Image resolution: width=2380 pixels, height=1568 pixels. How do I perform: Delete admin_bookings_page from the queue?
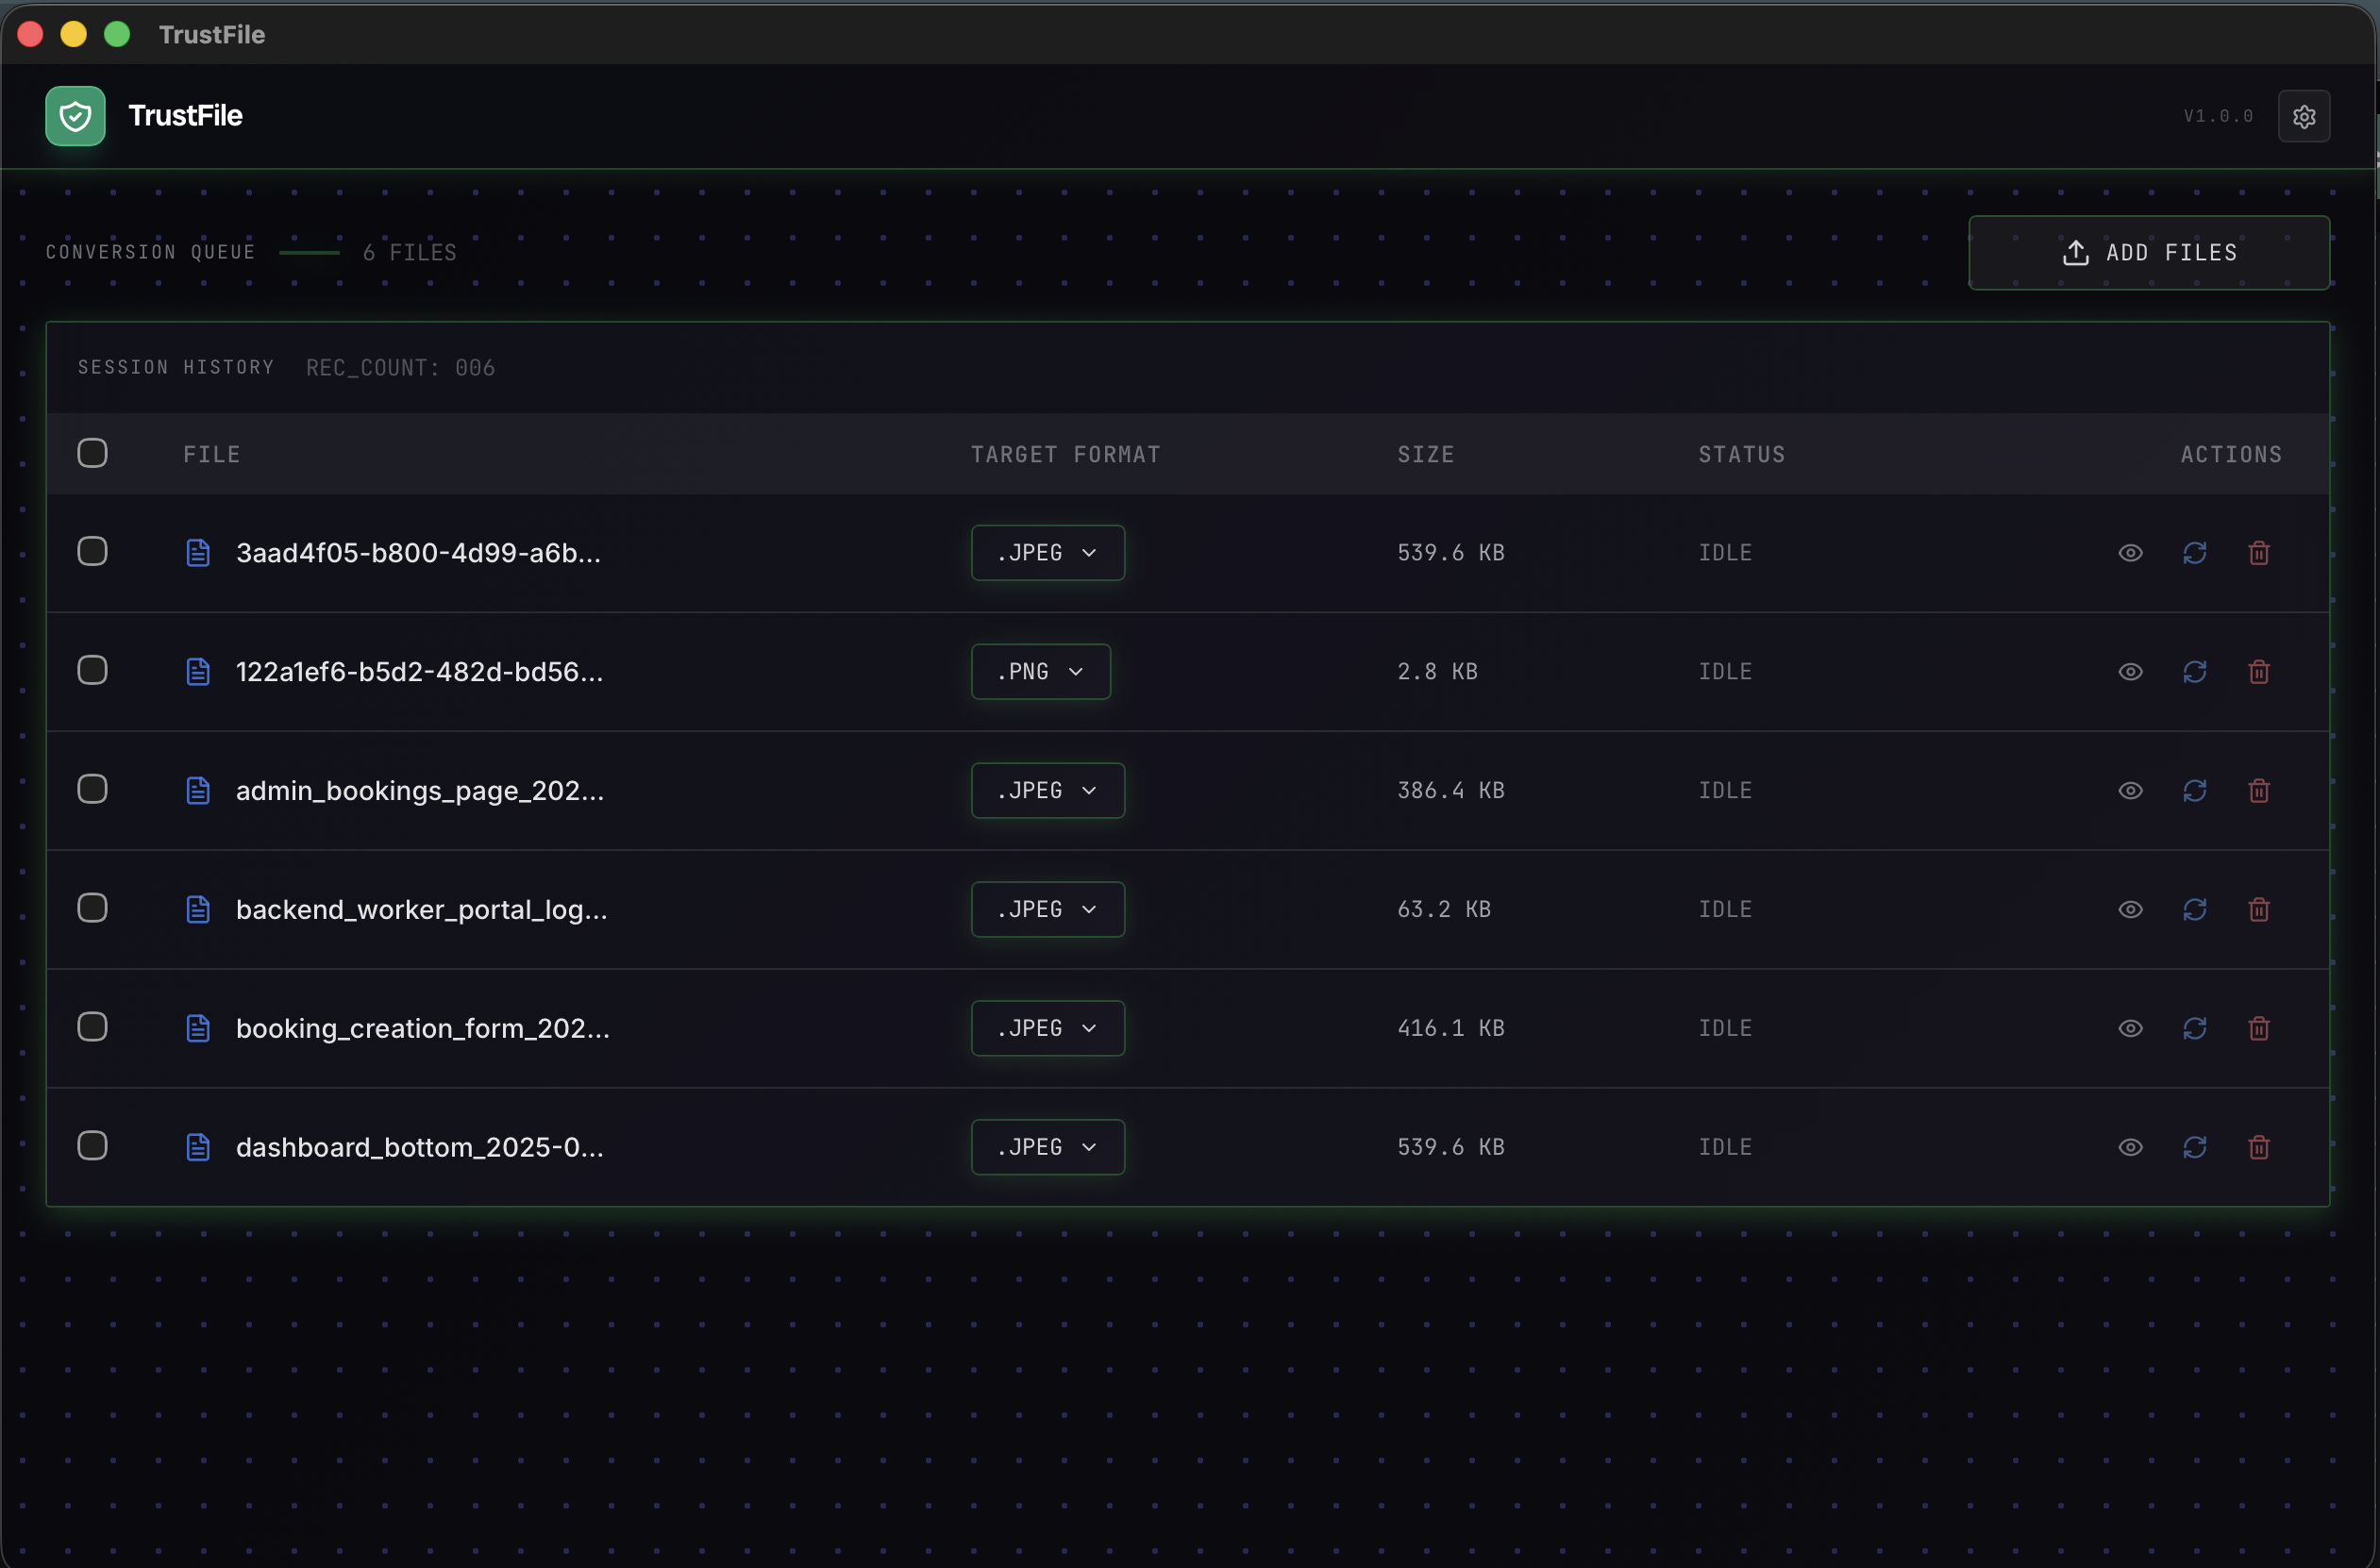tap(2259, 790)
